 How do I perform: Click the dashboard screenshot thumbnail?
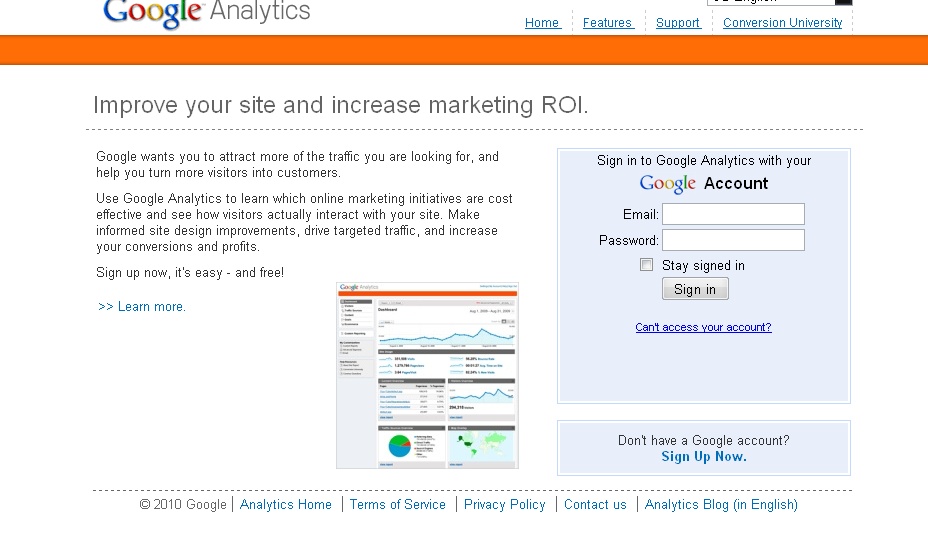tap(427, 375)
